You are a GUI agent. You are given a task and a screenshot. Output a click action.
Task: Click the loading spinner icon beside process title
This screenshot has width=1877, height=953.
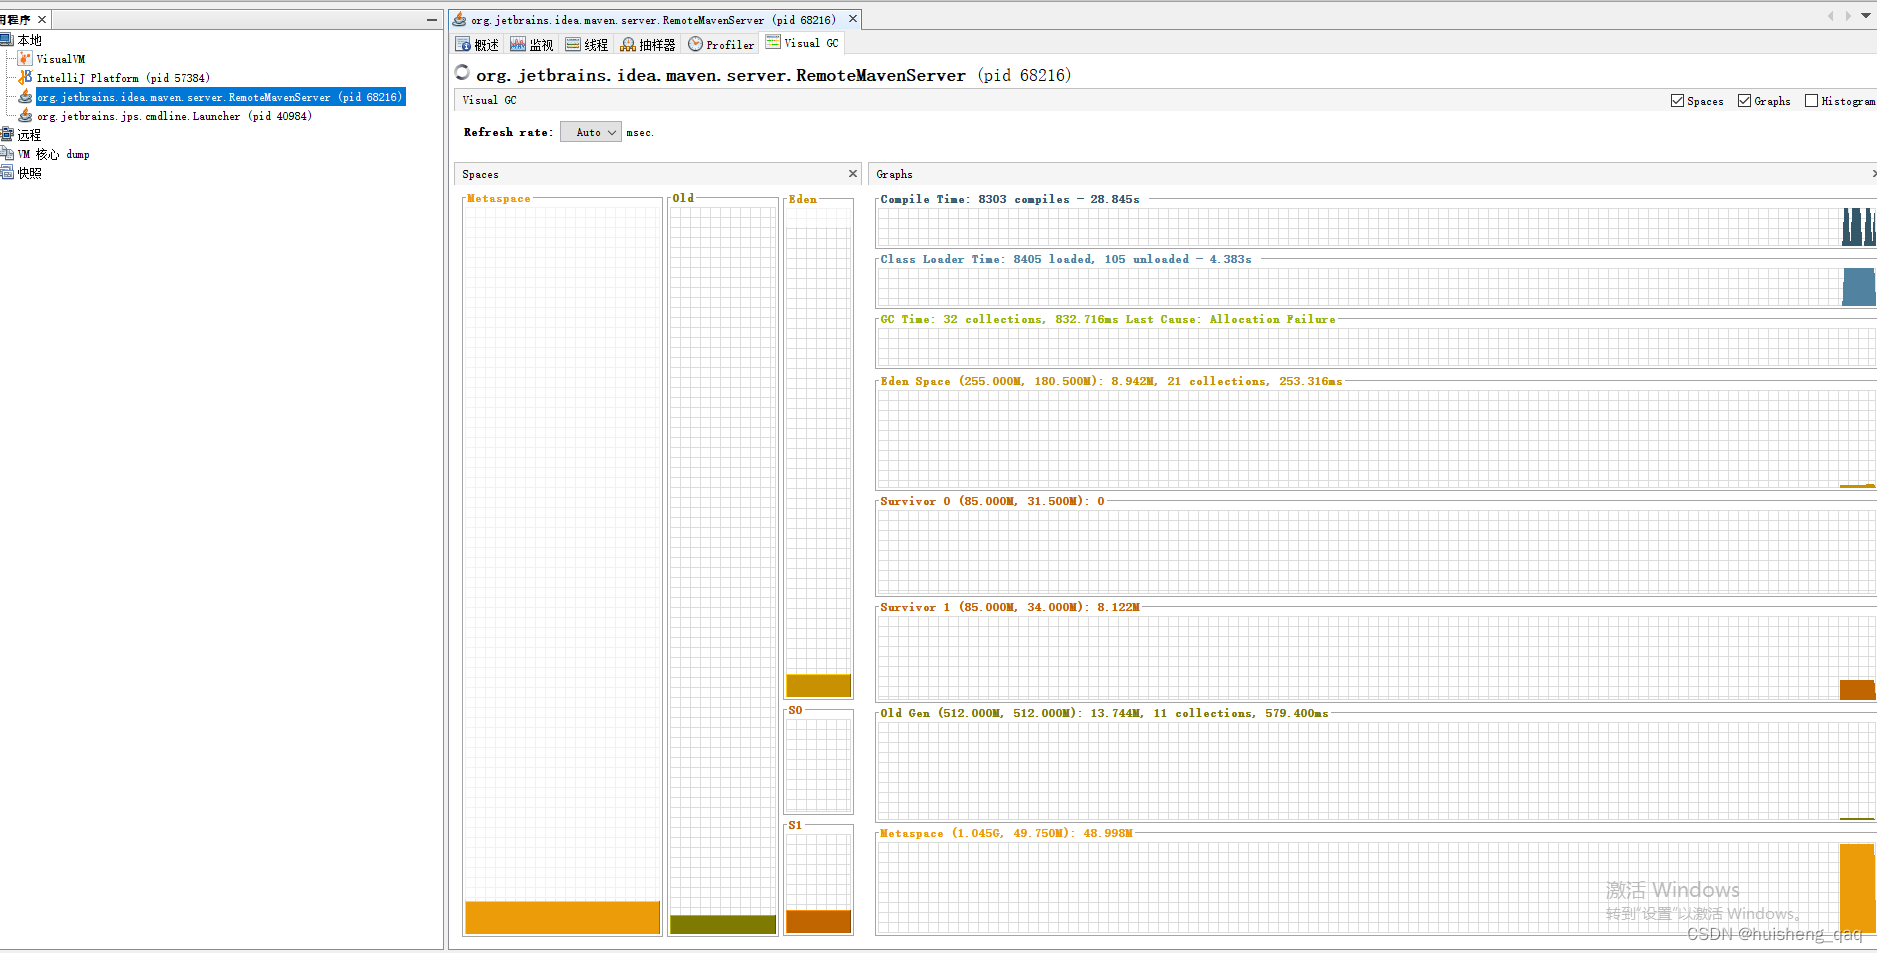[x=462, y=72]
